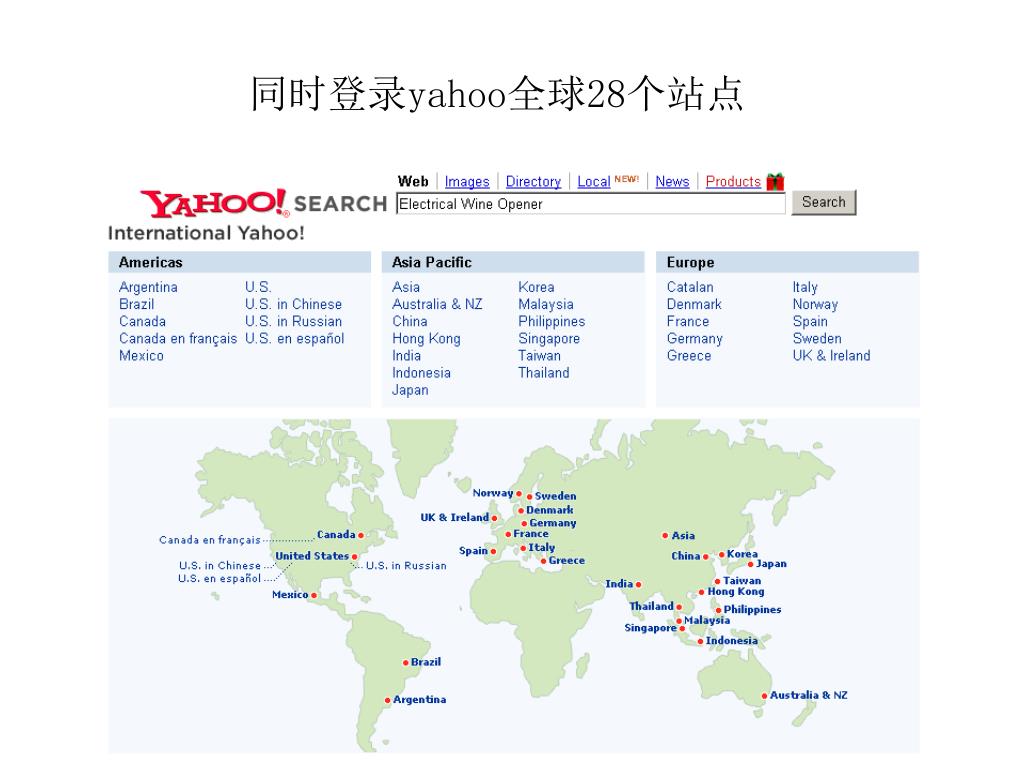Open the Products search tab

point(733,182)
